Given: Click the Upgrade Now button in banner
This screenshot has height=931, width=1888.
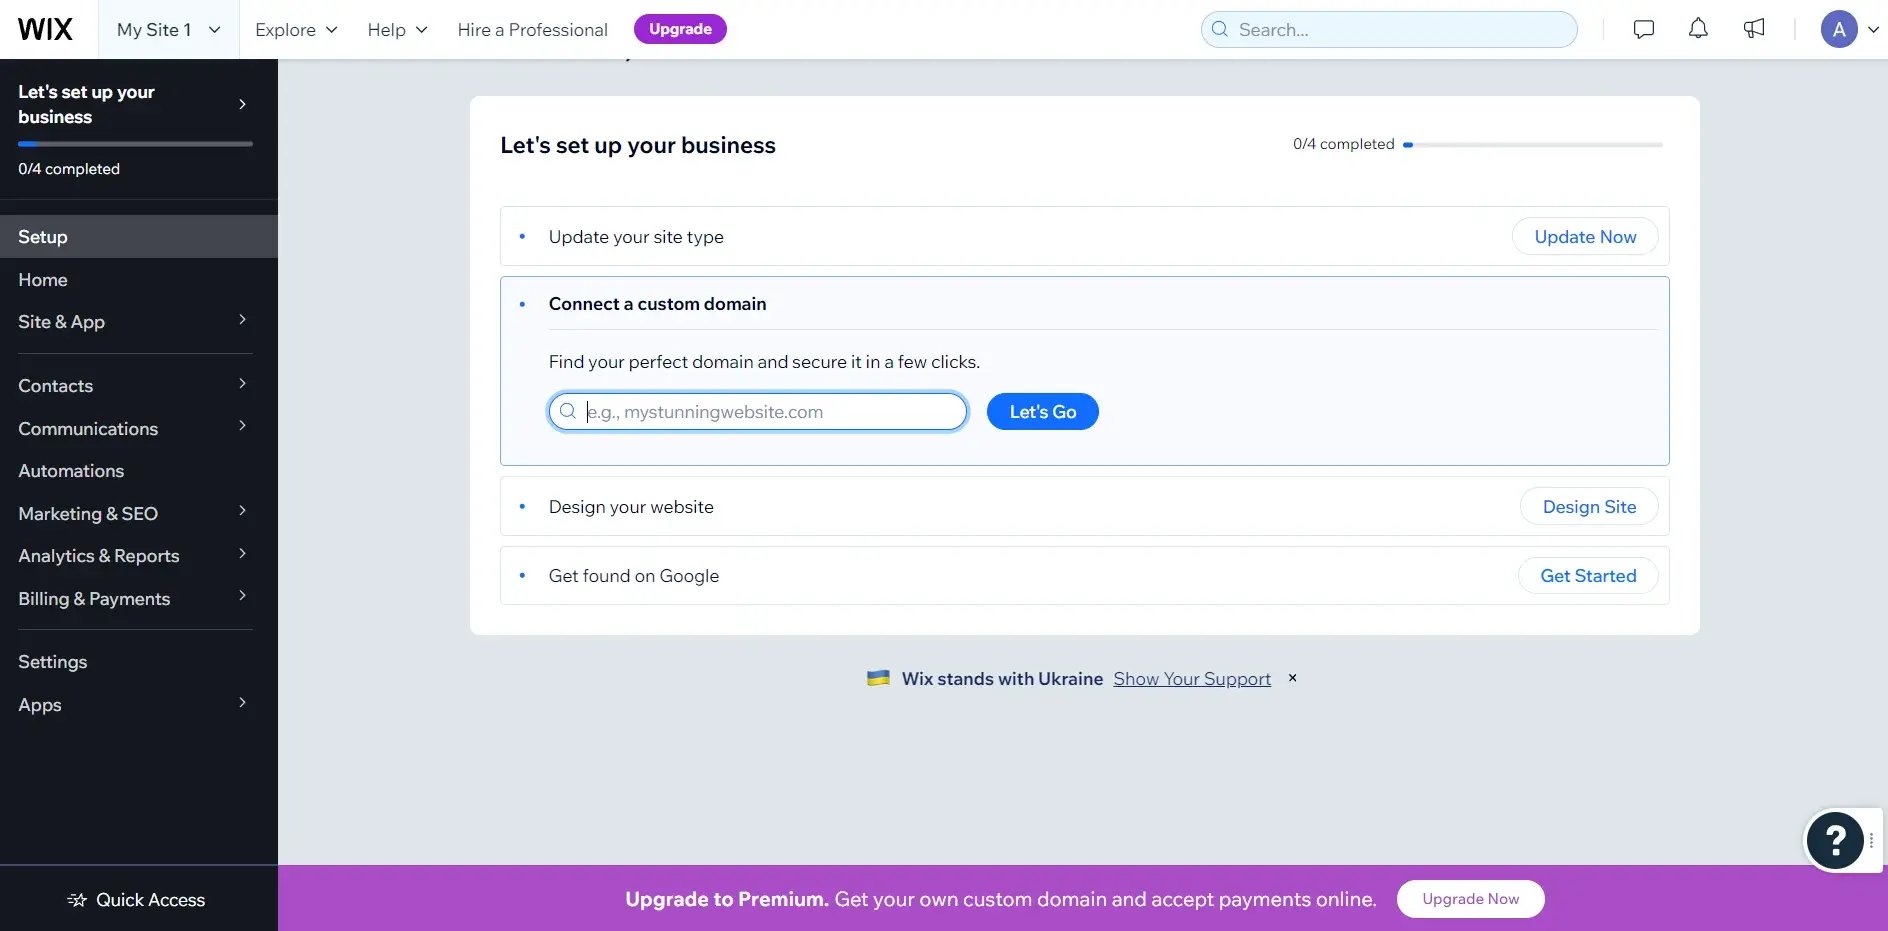Looking at the screenshot, I should [x=1470, y=899].
